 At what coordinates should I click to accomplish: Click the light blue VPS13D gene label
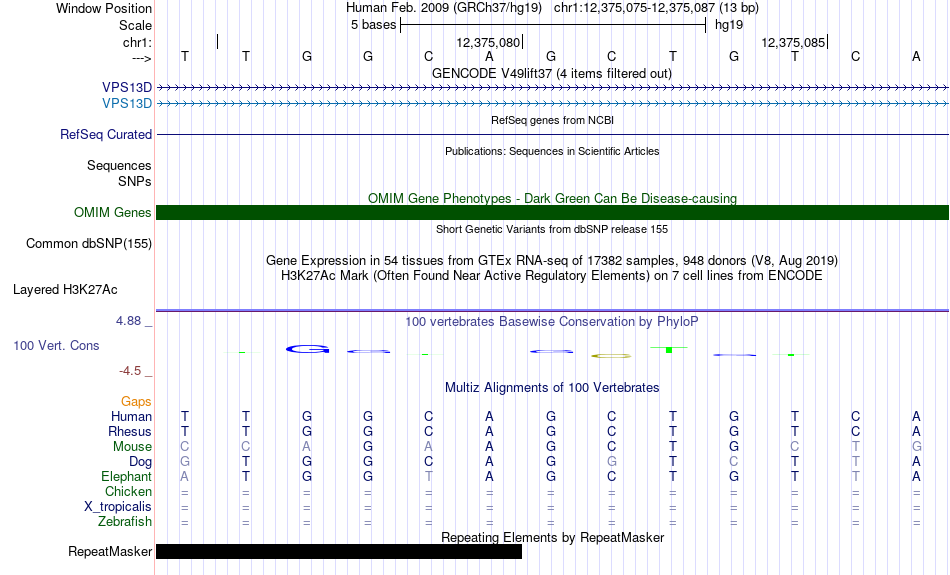(127, 104)
